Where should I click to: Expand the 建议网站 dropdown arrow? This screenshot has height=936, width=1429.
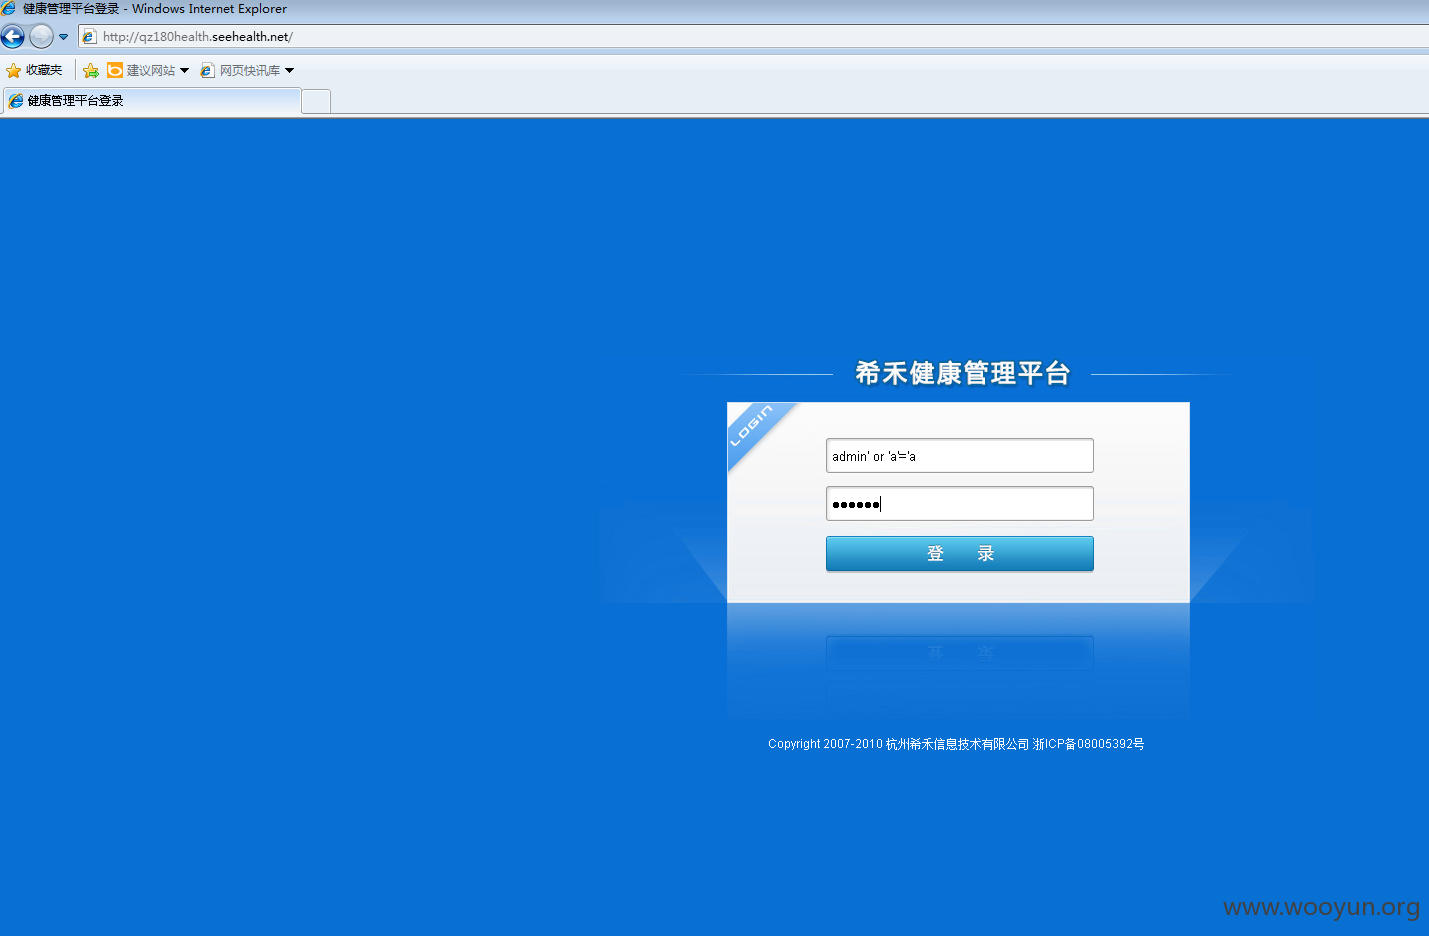point(184,70)
